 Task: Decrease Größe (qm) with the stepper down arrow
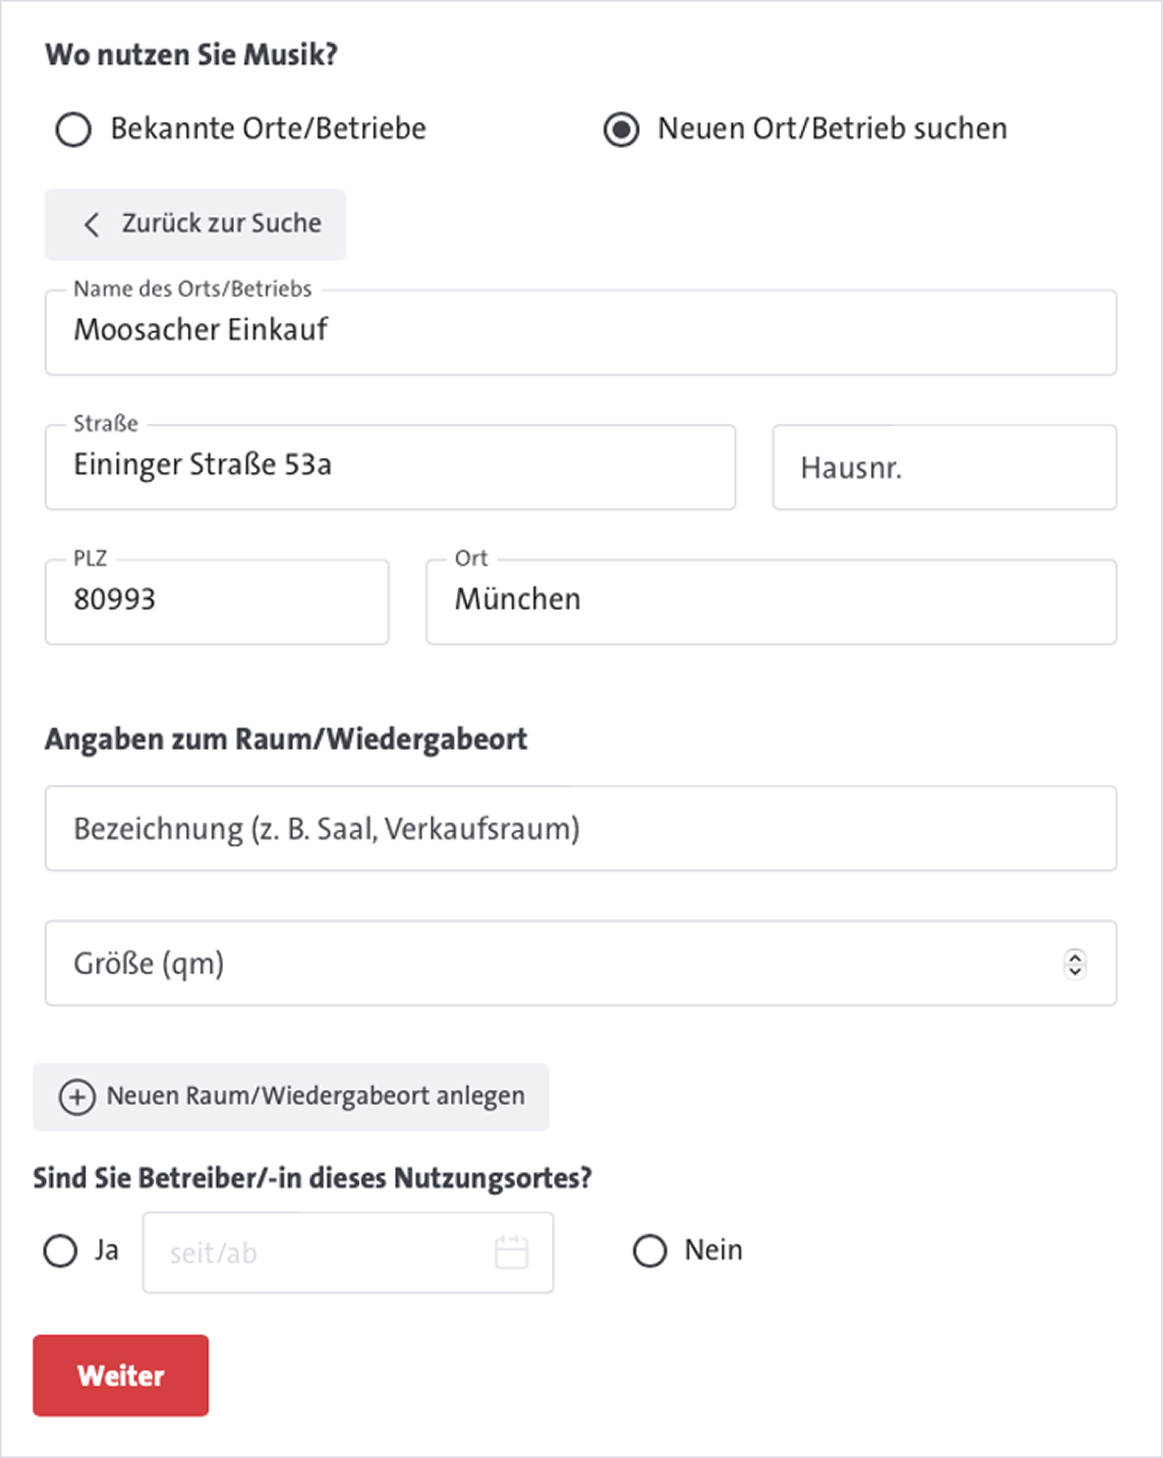(1075, 970)
